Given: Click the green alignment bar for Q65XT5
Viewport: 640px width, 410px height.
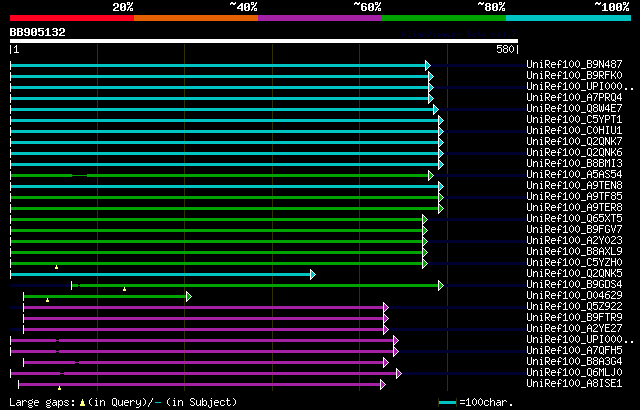Looking at the screenshot, I should point(217,219).
